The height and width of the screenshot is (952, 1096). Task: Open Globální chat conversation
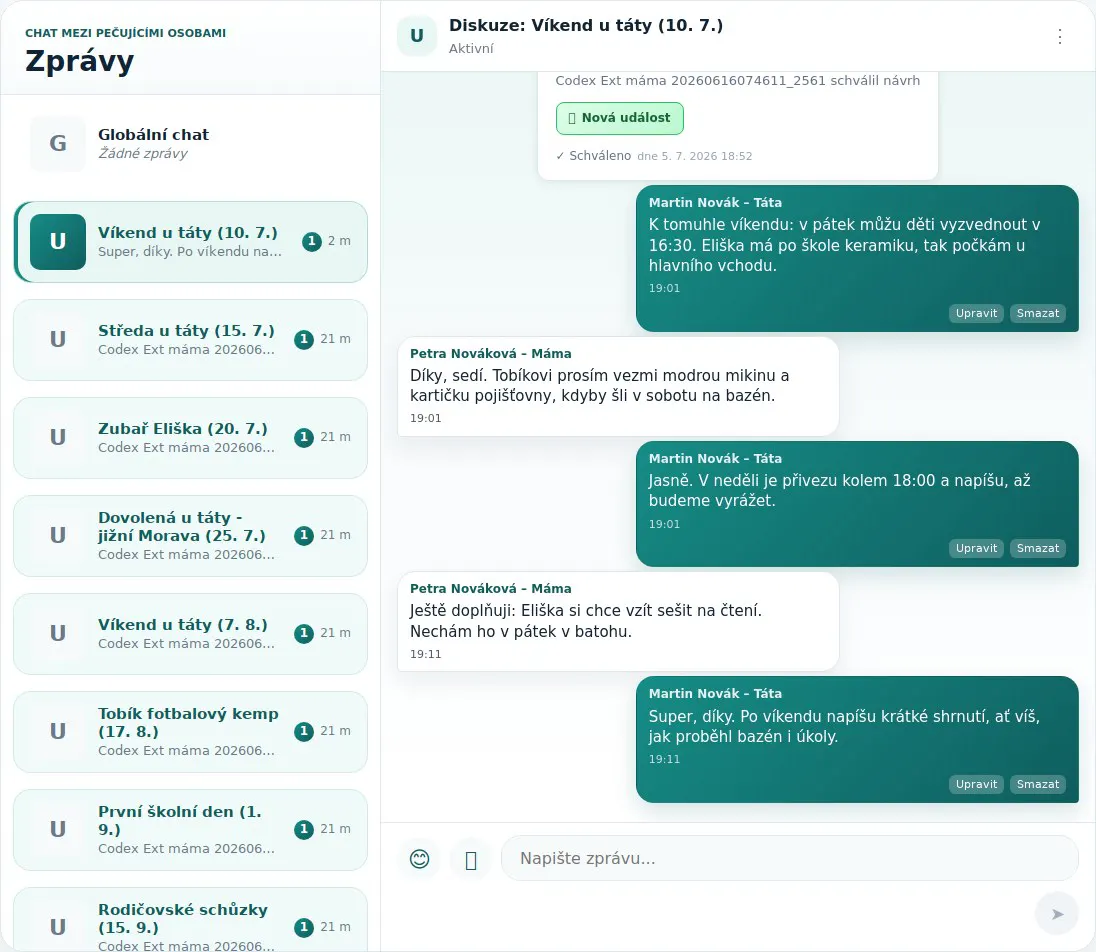[x=191, y=144]
